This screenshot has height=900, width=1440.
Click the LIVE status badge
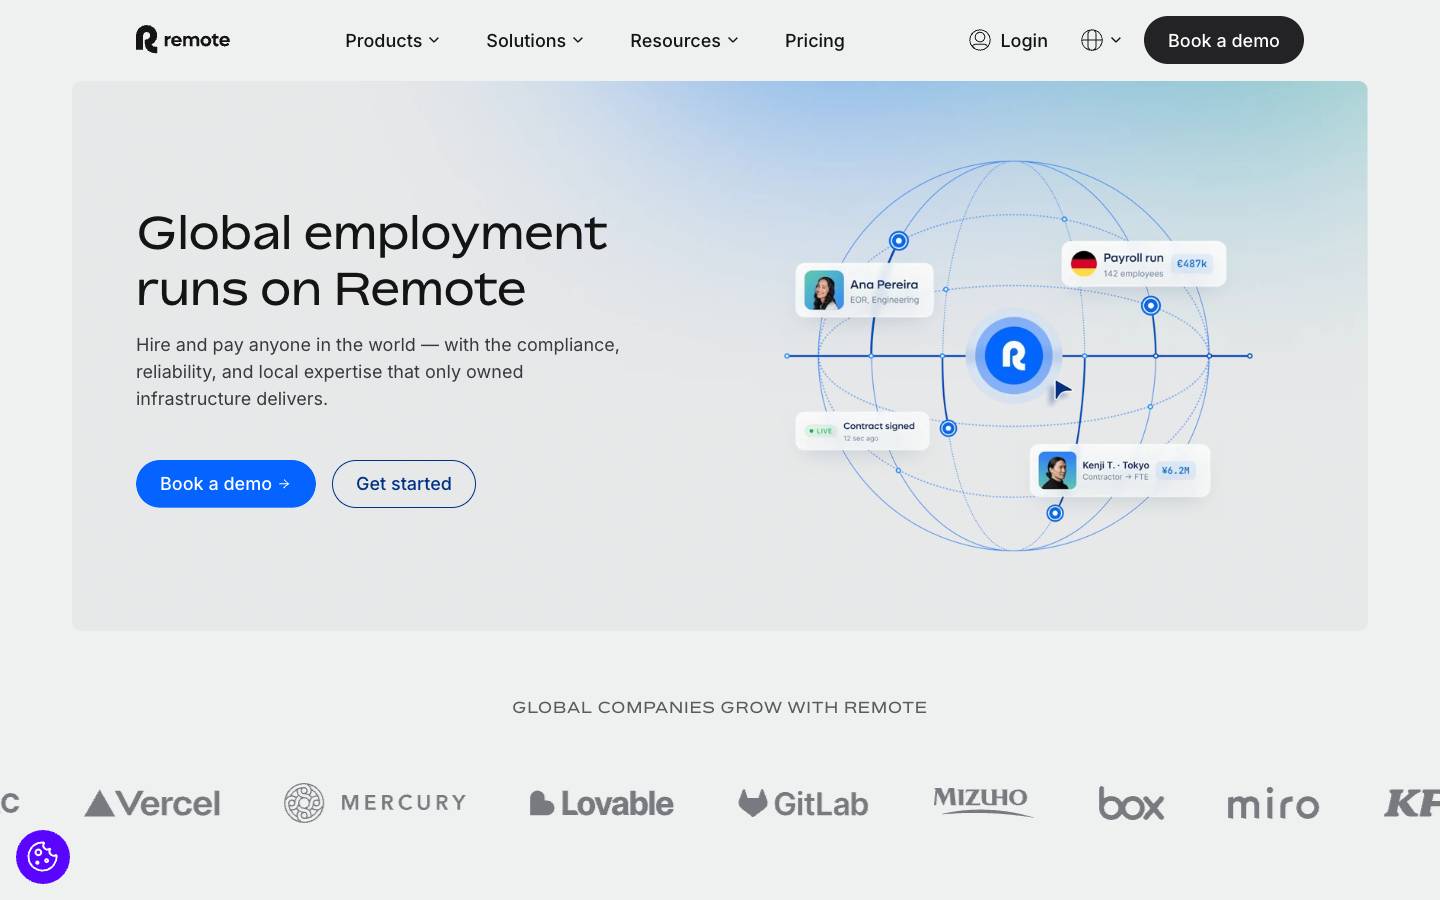click(821, 431)
